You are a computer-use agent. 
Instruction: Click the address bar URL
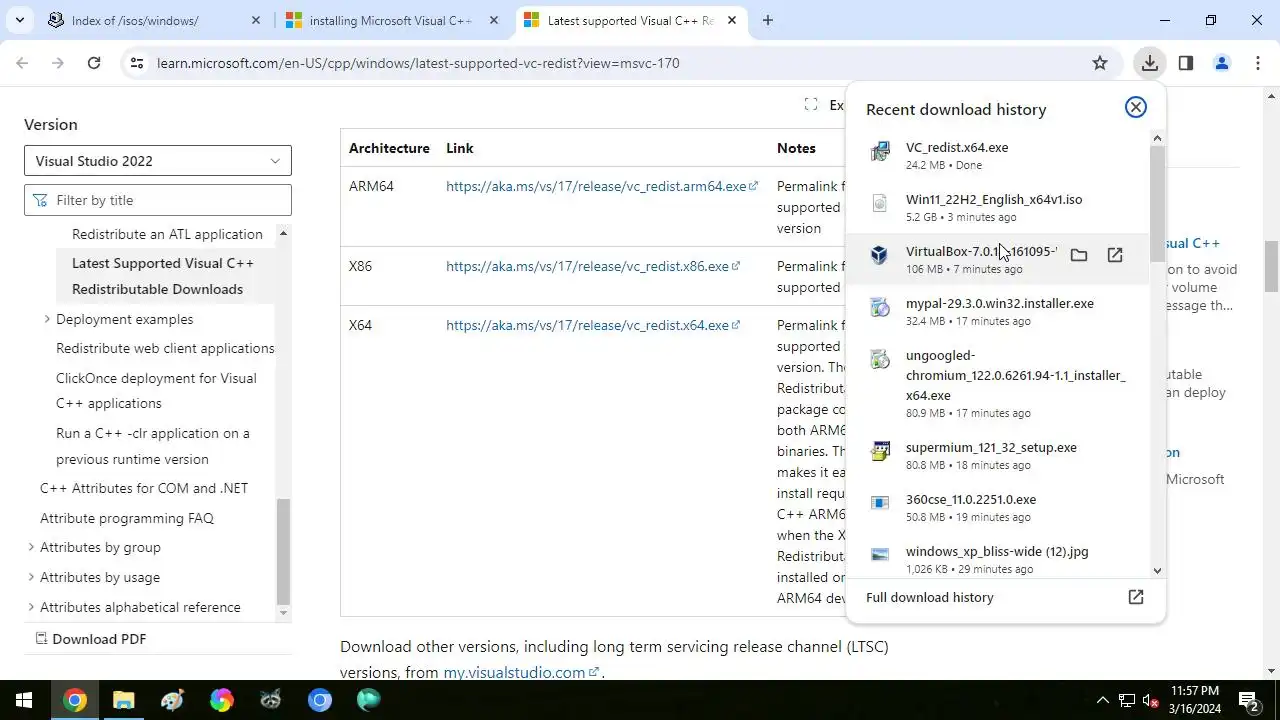point(418,63)
